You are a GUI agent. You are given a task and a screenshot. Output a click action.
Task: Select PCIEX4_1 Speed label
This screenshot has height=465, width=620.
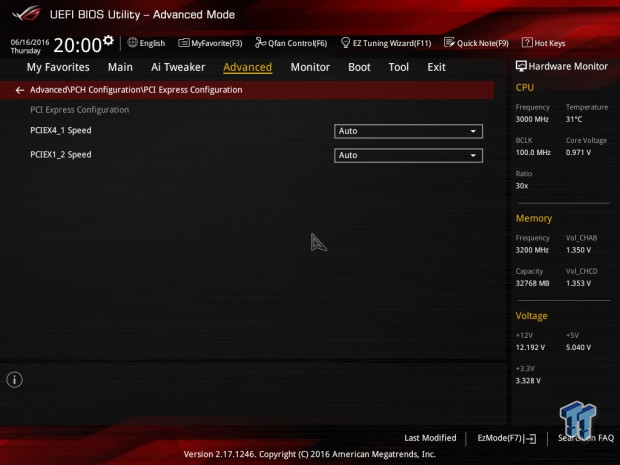click(60, 130)
